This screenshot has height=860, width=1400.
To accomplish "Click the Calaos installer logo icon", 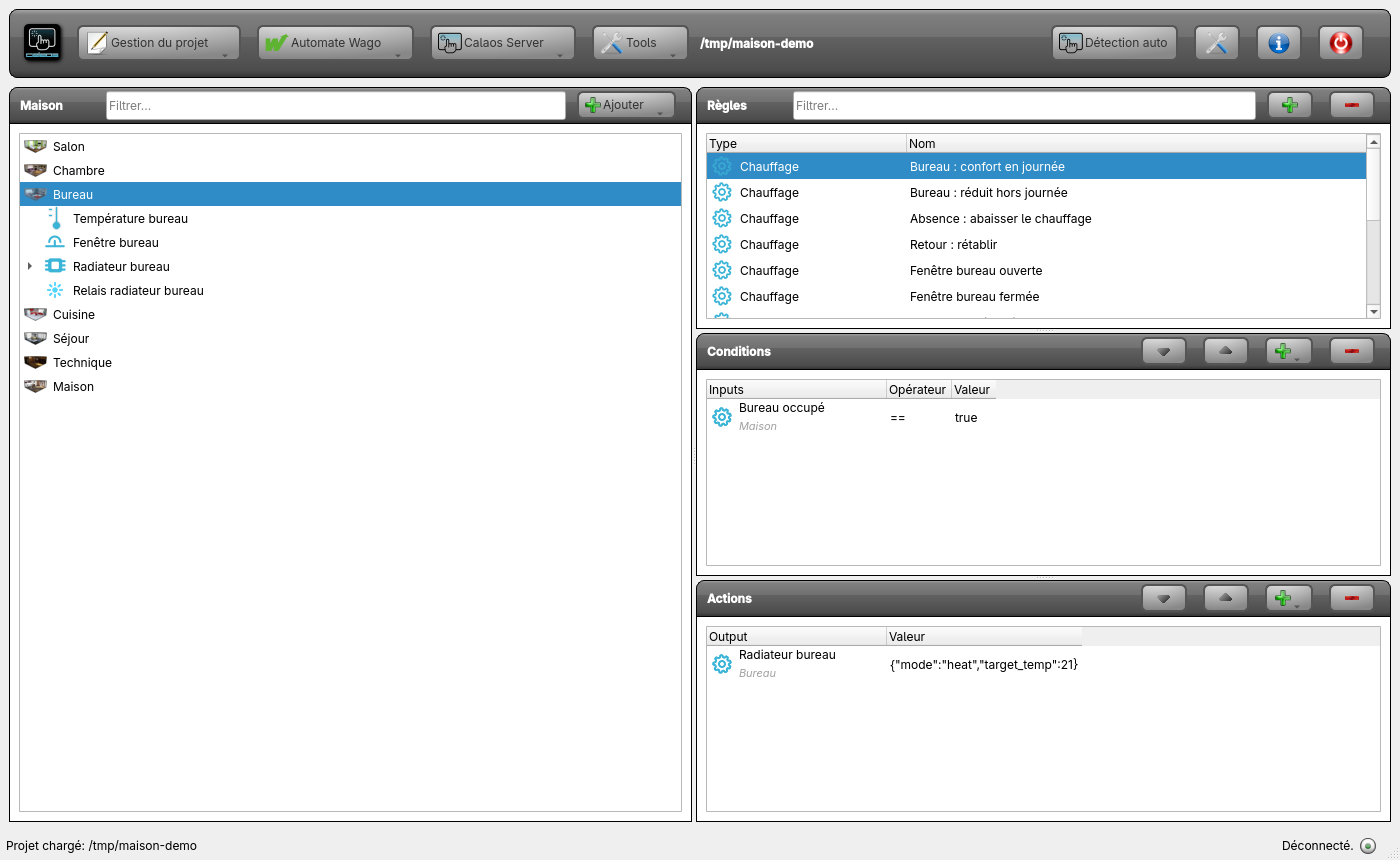I will tap(42, 43).
